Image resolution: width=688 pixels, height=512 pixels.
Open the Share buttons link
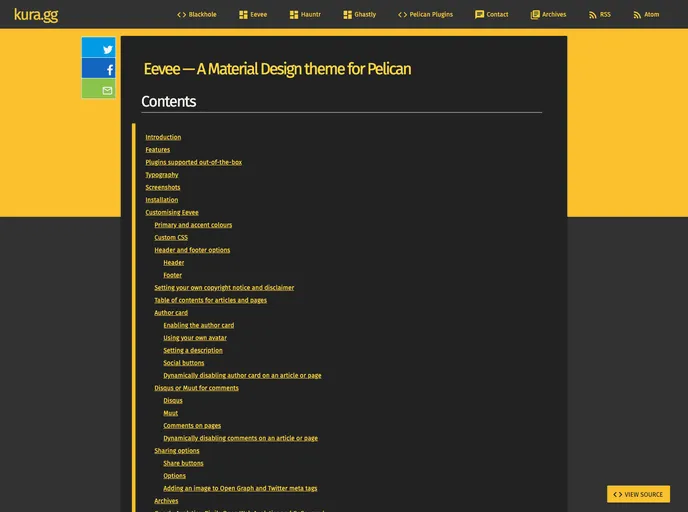point(183,463)
